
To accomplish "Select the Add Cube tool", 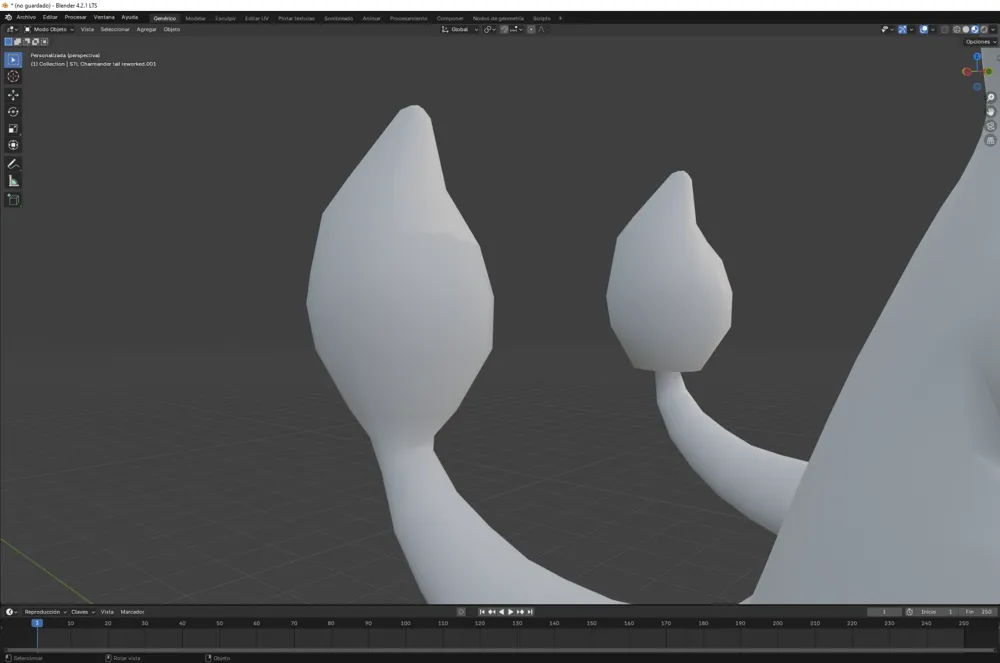I will [13, 200].
